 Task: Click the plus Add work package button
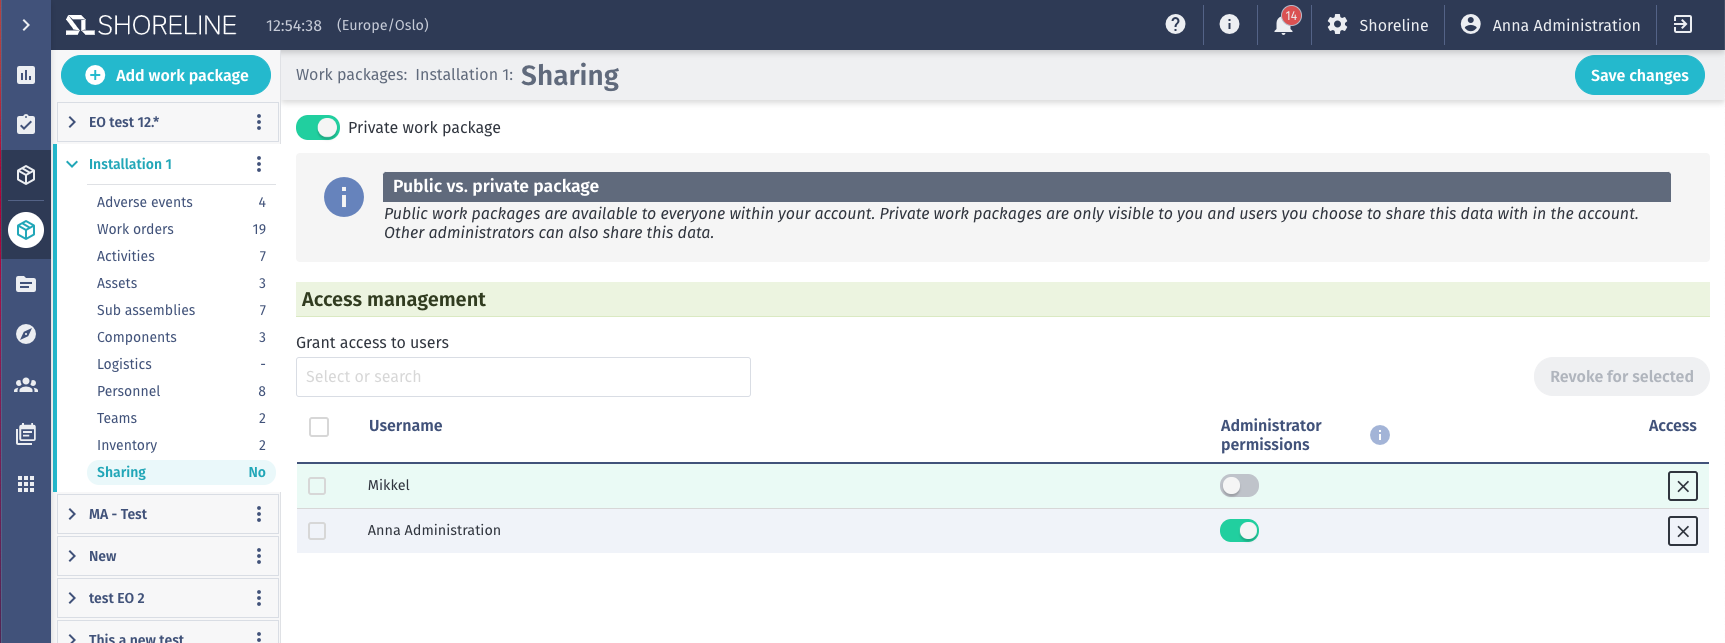pos(166,75)
